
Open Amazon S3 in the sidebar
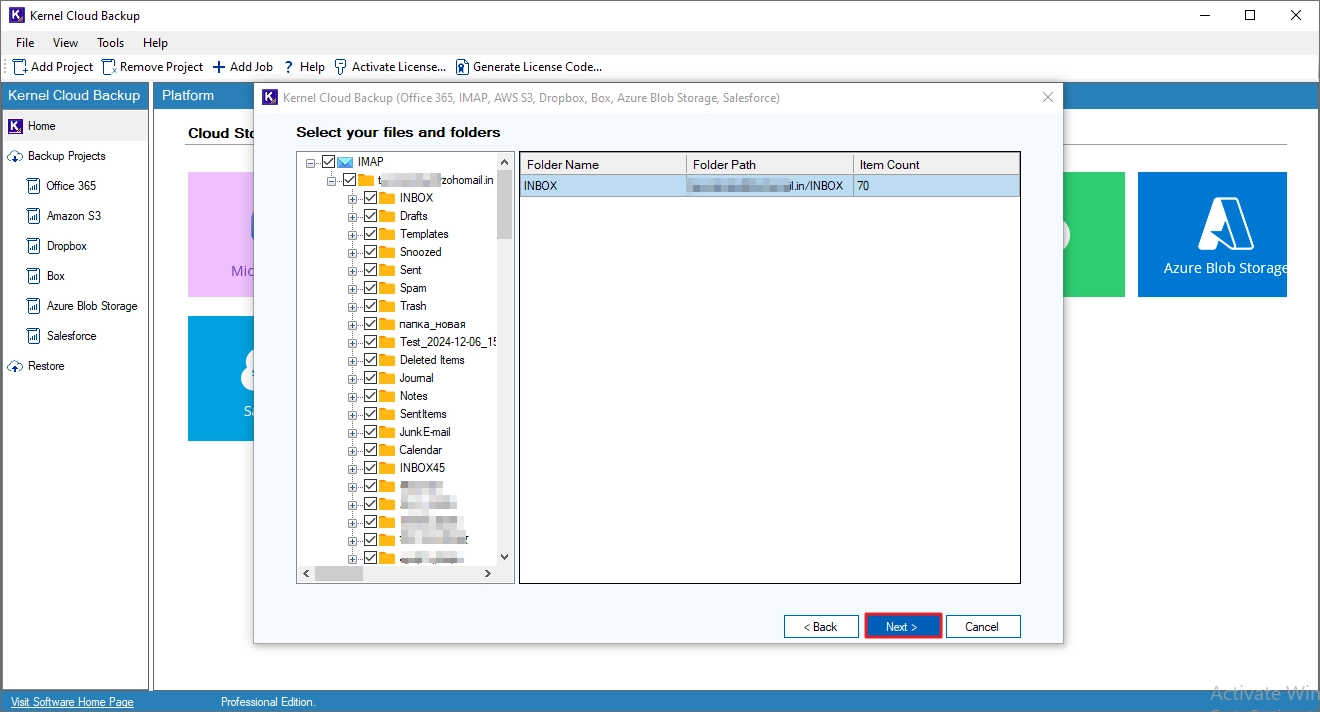[73, 216]
